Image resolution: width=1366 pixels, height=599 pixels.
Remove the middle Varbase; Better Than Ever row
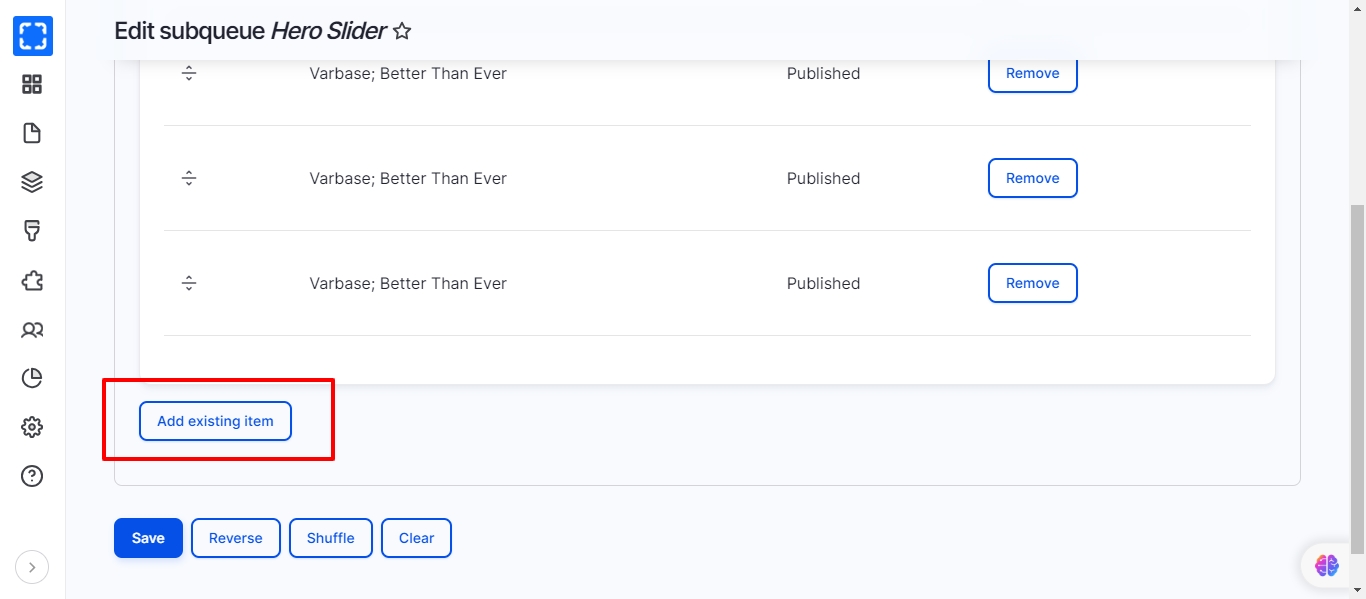click(x=1032, y=178)
